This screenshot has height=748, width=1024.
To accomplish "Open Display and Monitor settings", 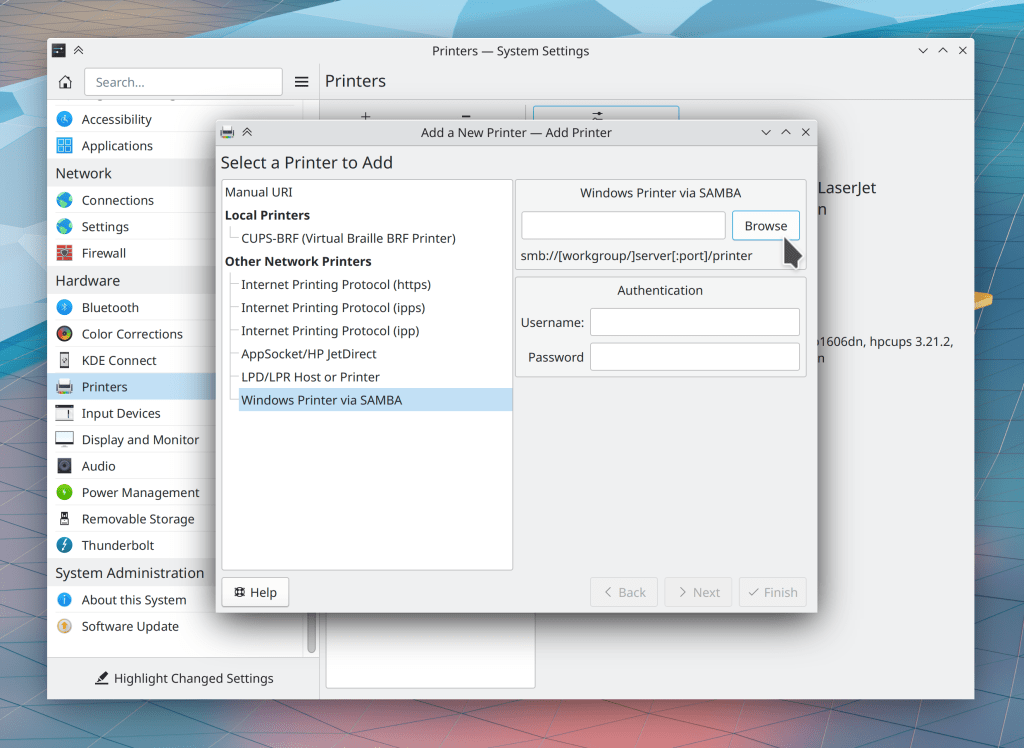I will pos(140,440).
